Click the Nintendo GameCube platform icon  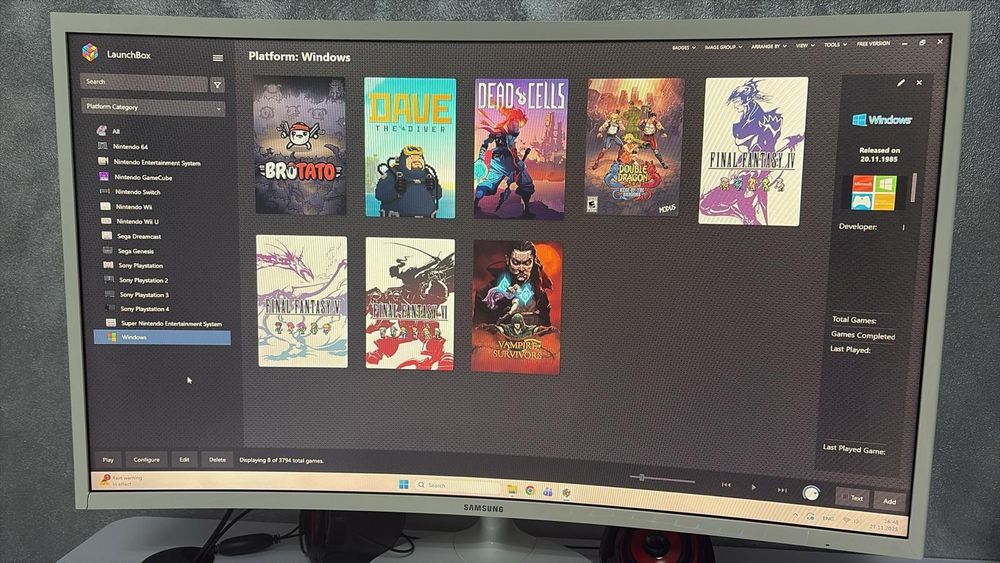click(x=104, y=177)
